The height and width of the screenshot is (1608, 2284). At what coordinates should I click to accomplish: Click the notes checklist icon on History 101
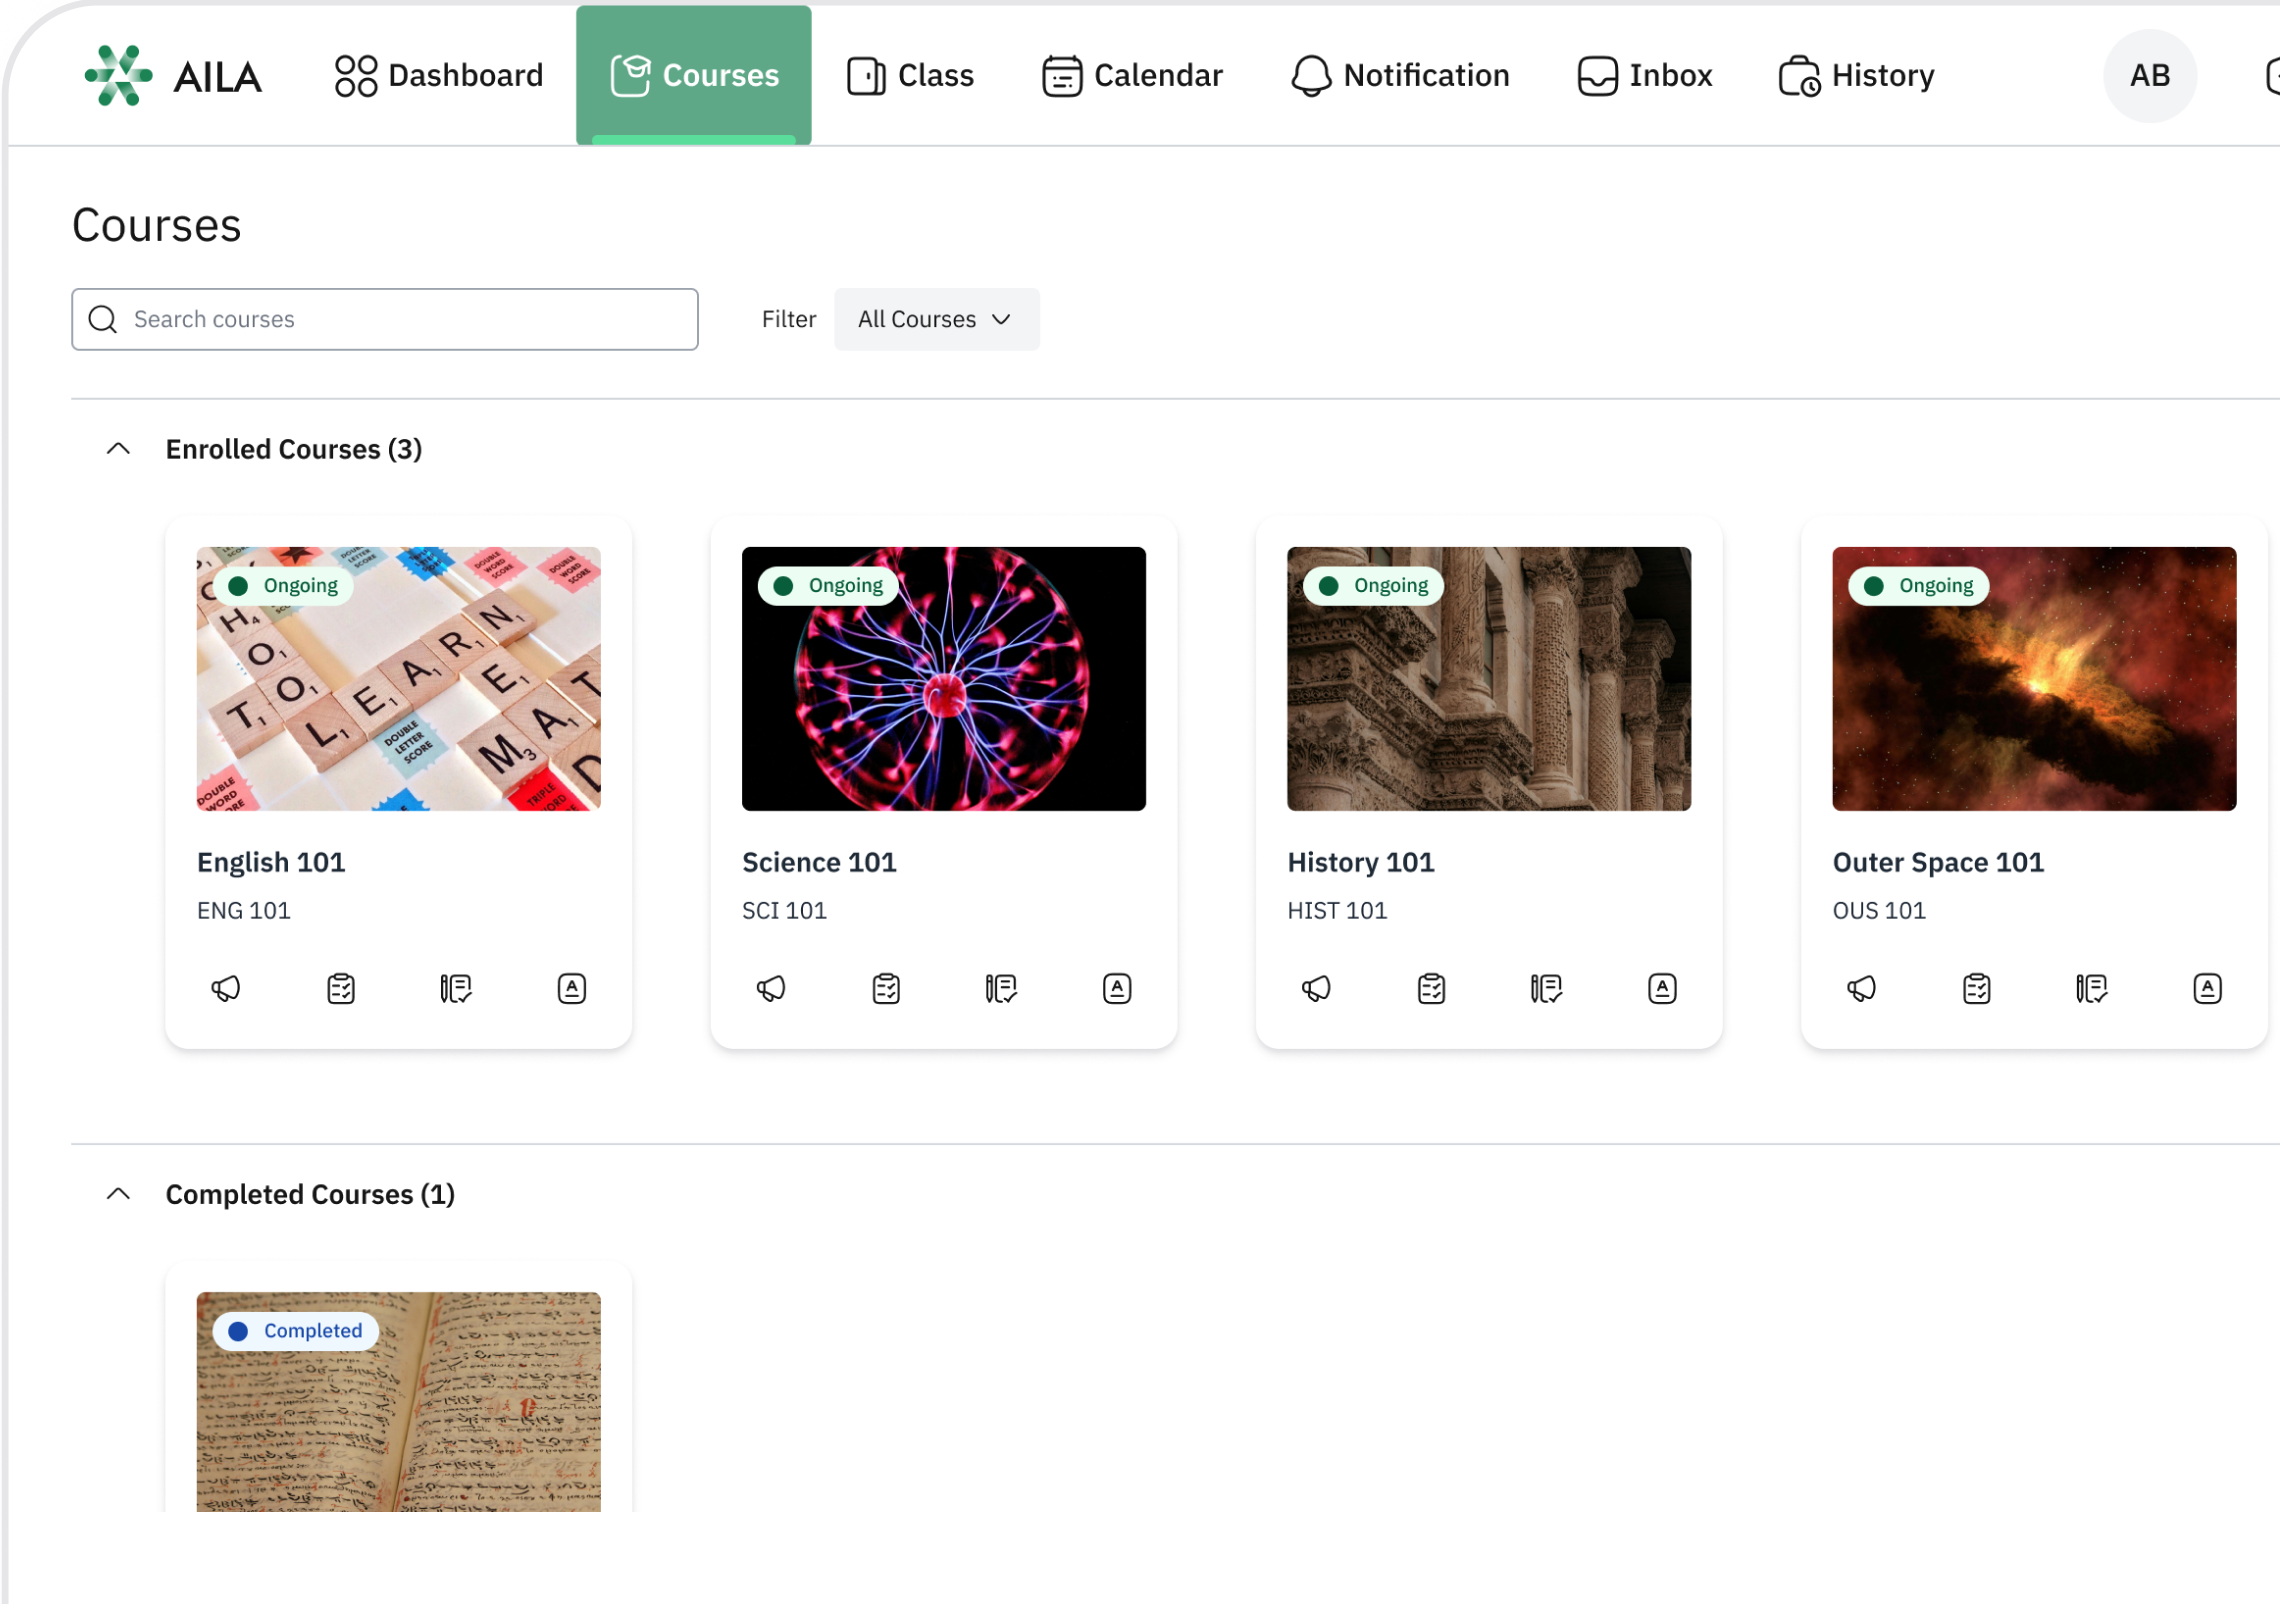point(1546,988)
